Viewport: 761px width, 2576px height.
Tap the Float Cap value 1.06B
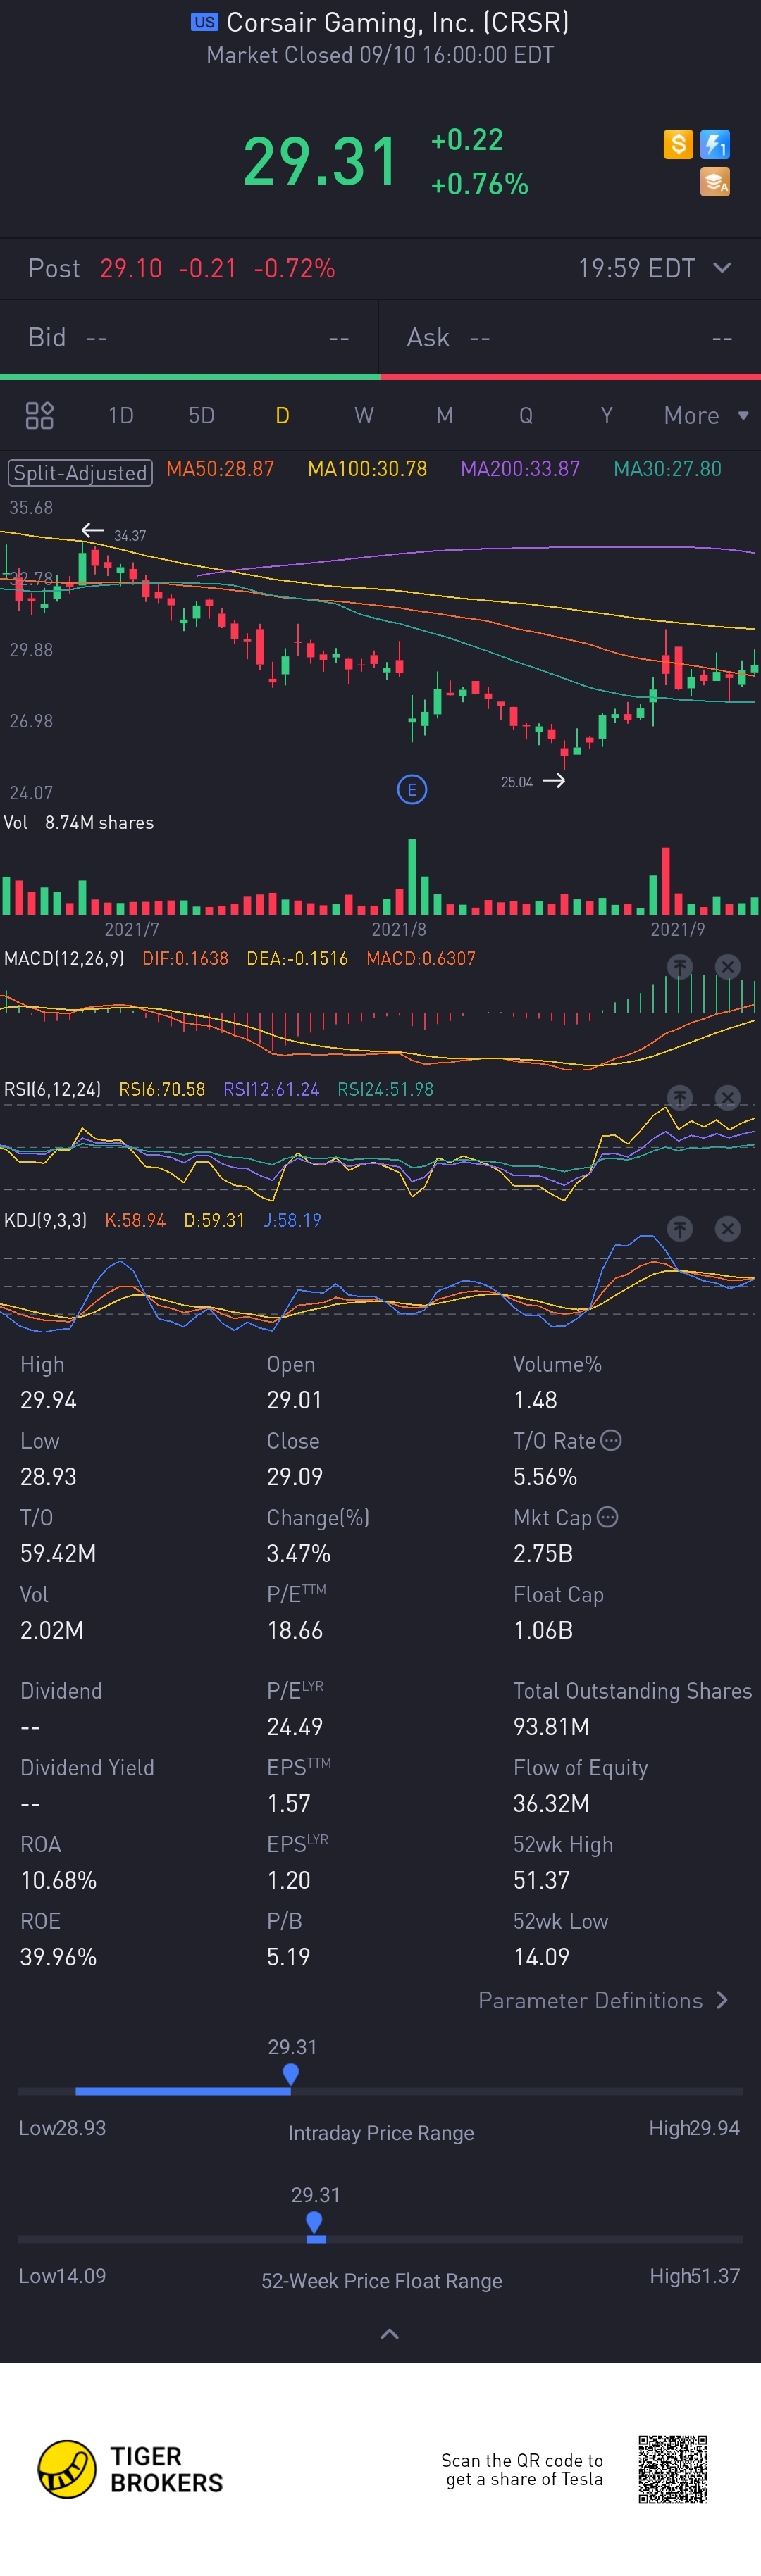click(x=543, y=1630)
